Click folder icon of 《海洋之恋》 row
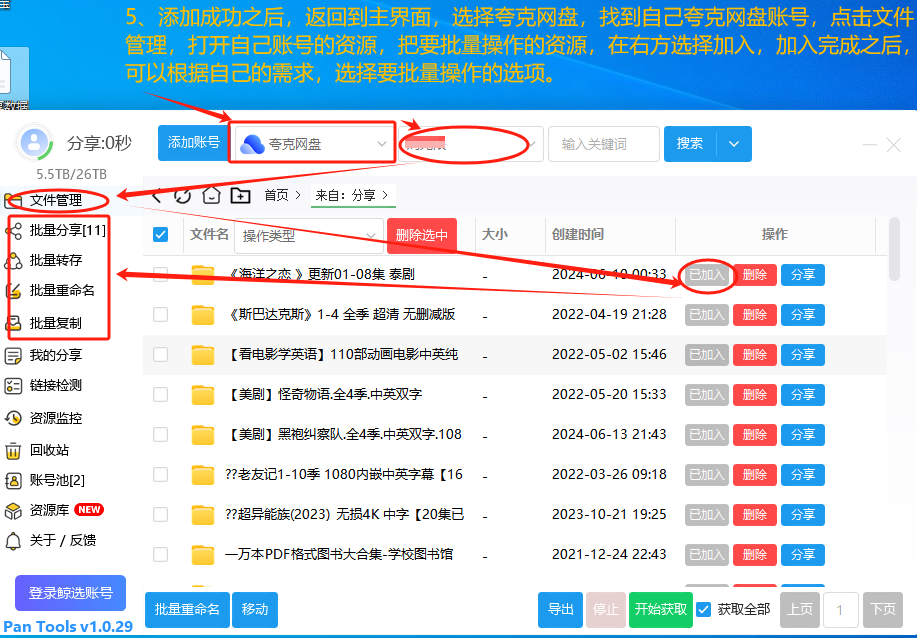This screenshot has width=917, height=638. (x=203, y=275)
